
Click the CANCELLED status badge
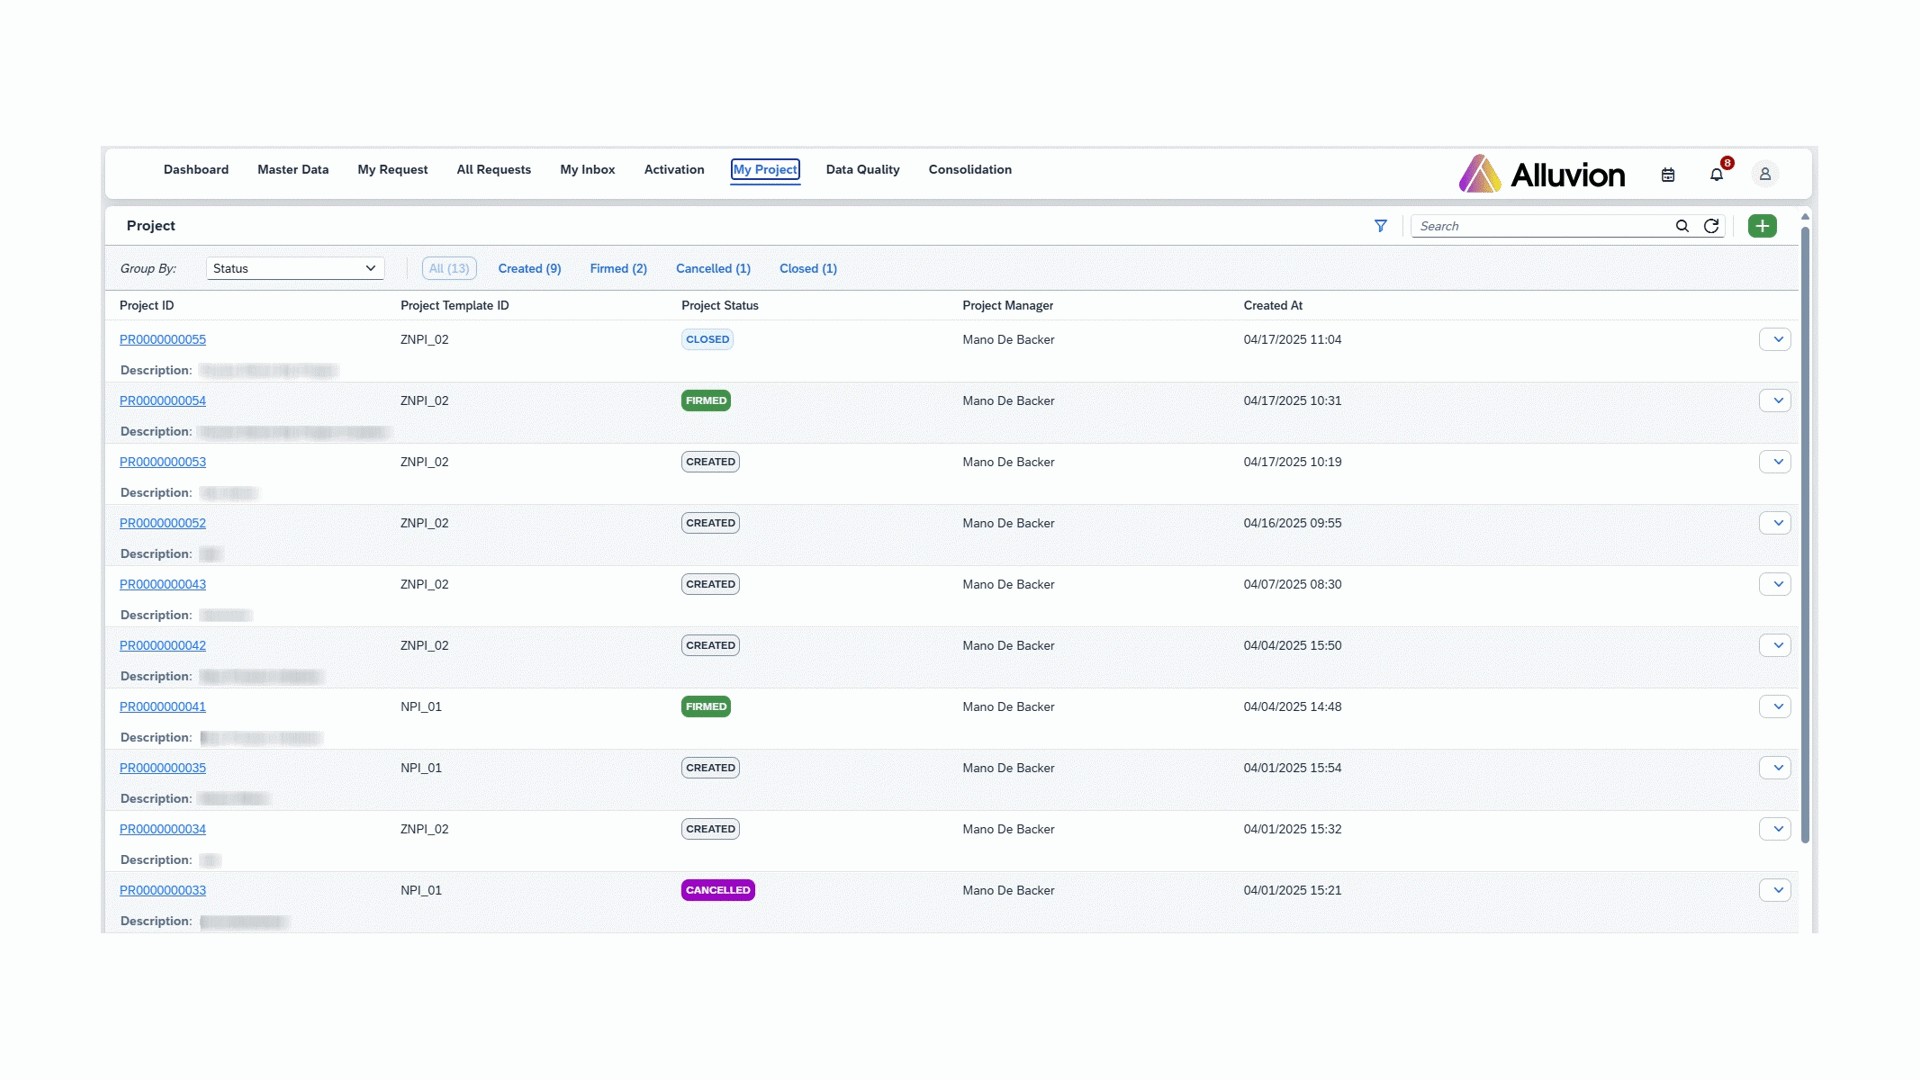718,890
